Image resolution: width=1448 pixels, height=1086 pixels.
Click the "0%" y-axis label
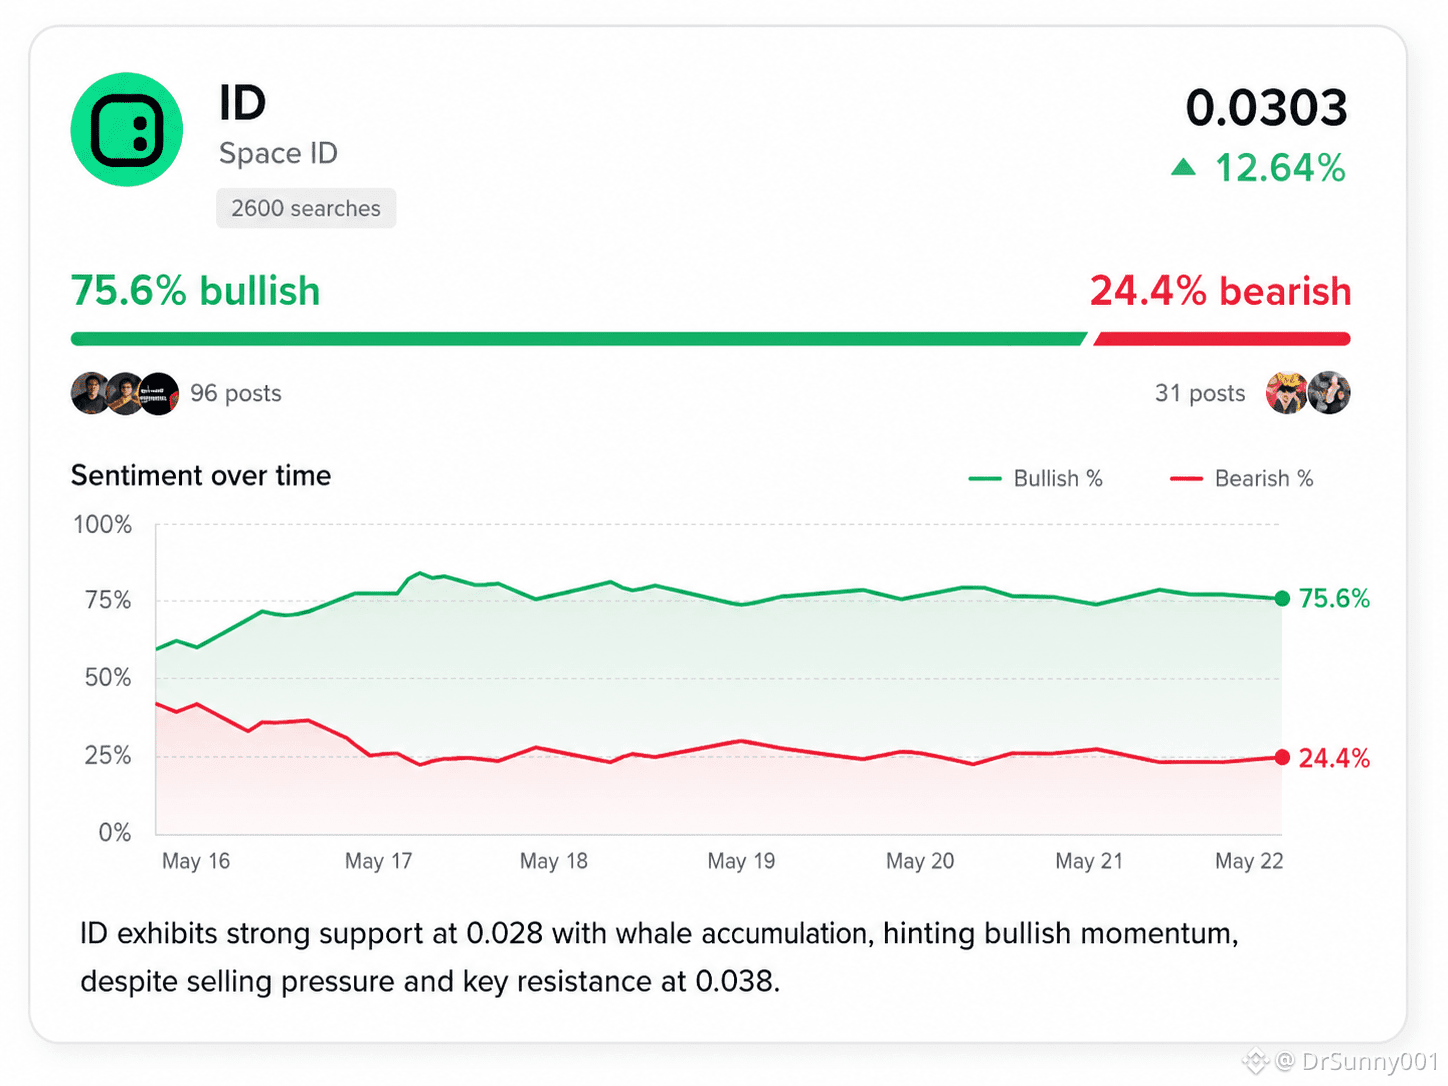tap(115, 832)
